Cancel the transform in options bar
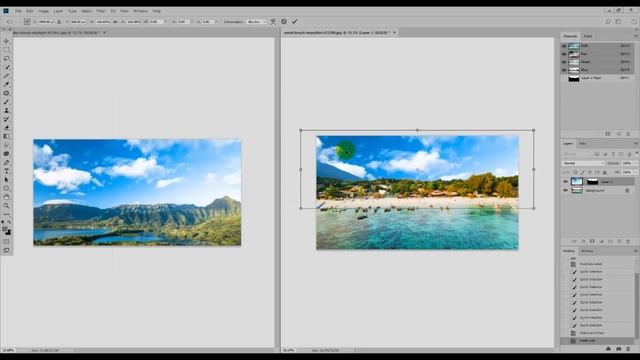Image resolution: width=640 pixels, height=360 pixels. [x=284, y=21]
